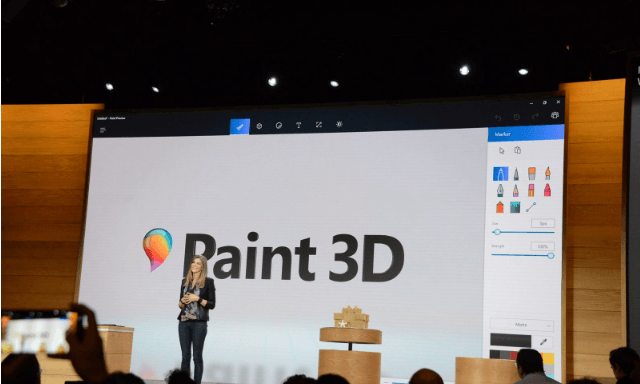Minimize the Paint 3D window
This screenshot has height=384, width=640.
[531, 104]
